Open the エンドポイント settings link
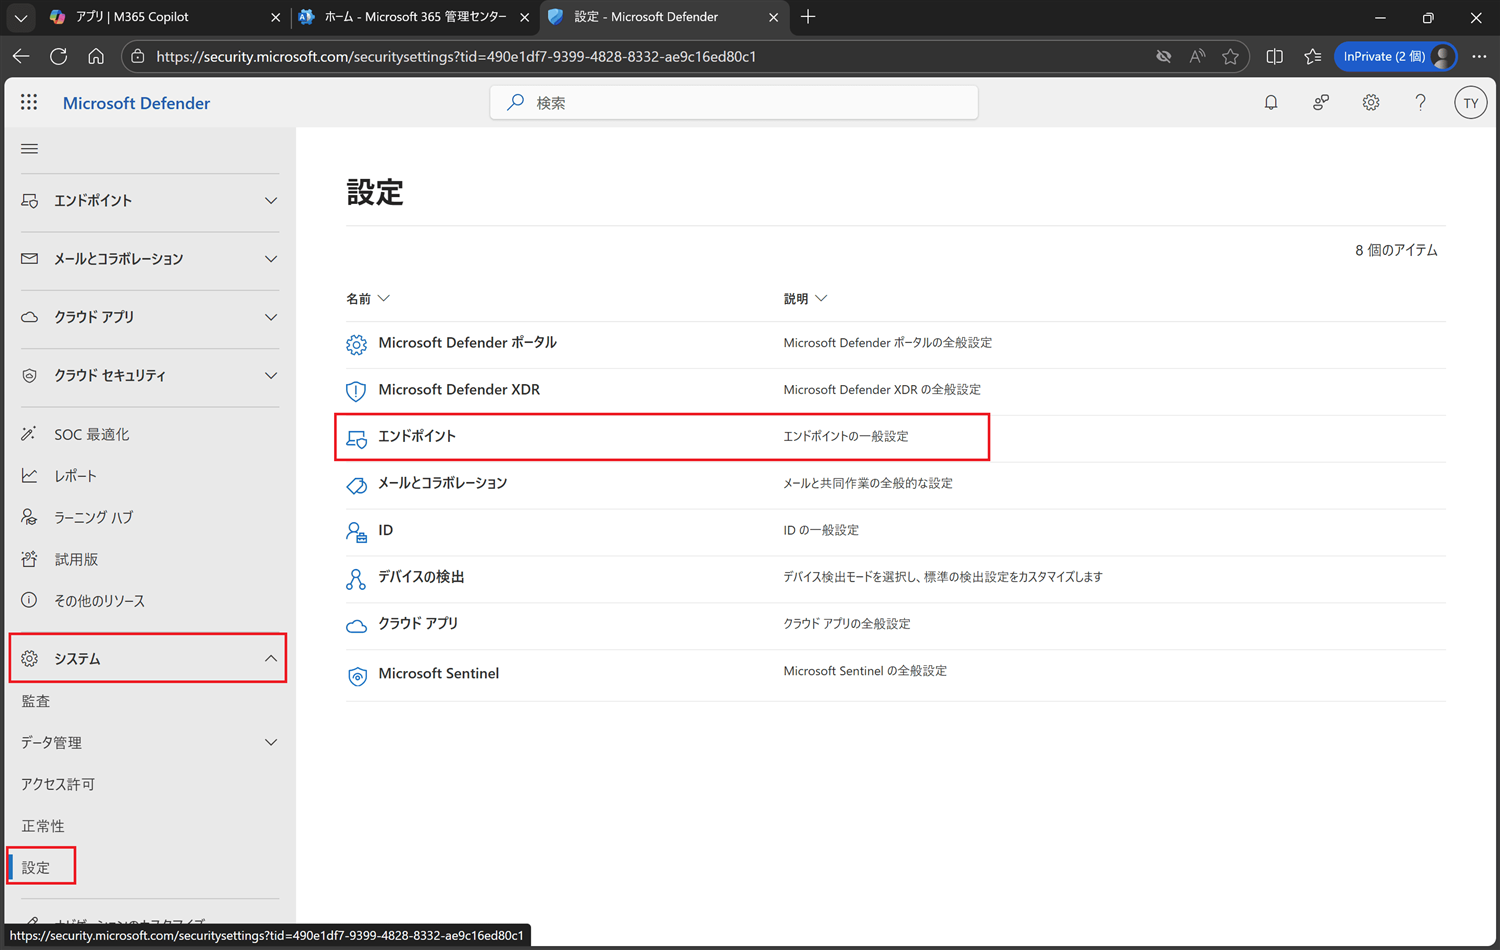Screen dimensions: 1500x950 [417, 436]
